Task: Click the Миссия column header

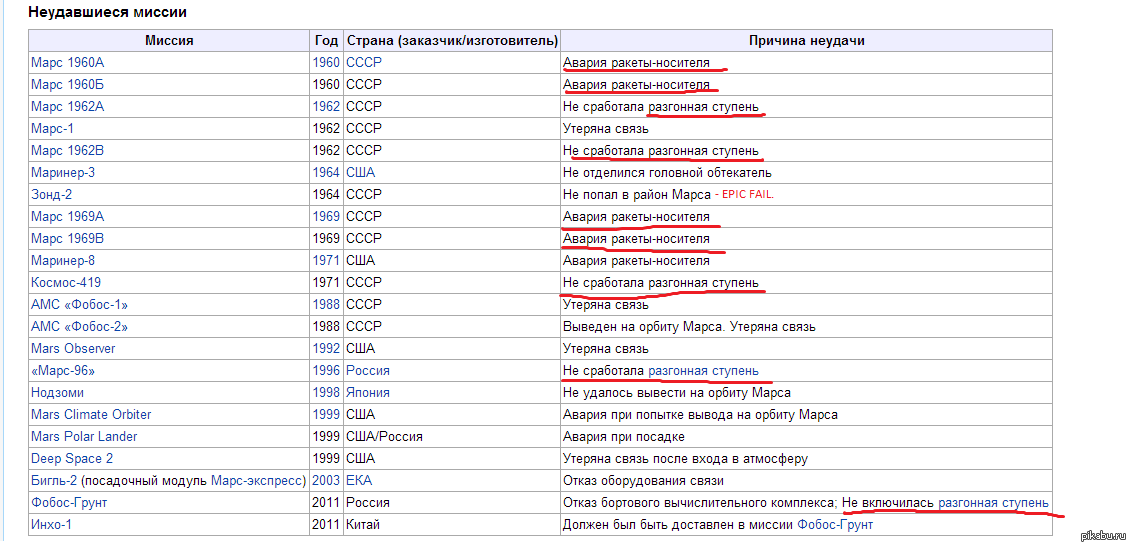Action: click(x=169, y=40)
